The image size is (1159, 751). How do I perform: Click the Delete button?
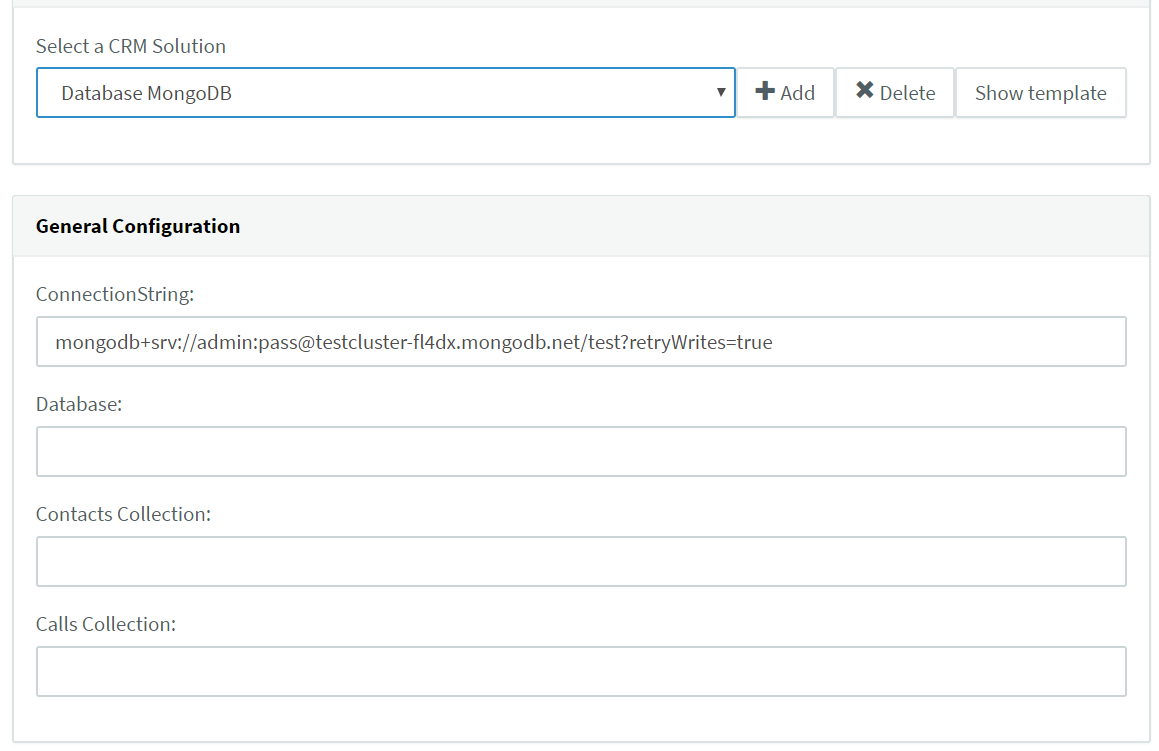[895, 92]
